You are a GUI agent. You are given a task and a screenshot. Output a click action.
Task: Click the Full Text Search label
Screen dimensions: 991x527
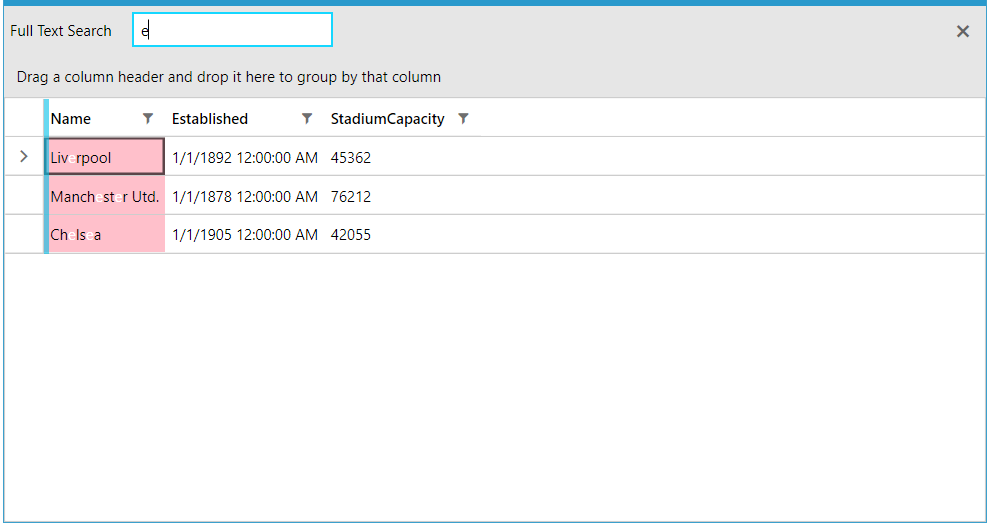pos(61,31)
